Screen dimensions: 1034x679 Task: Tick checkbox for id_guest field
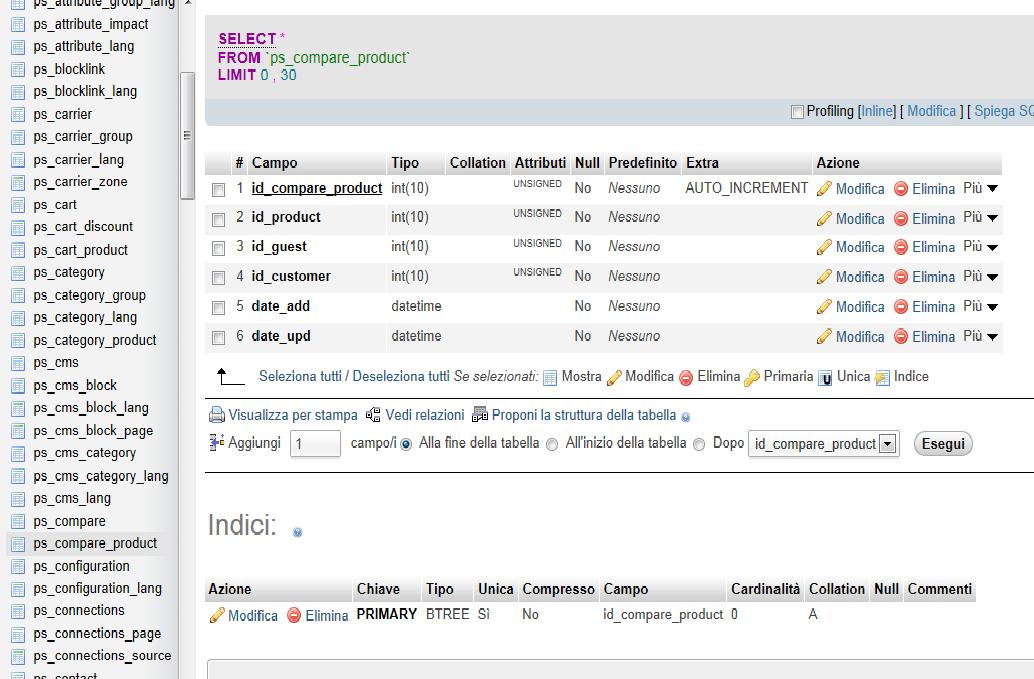coord(218,249)
